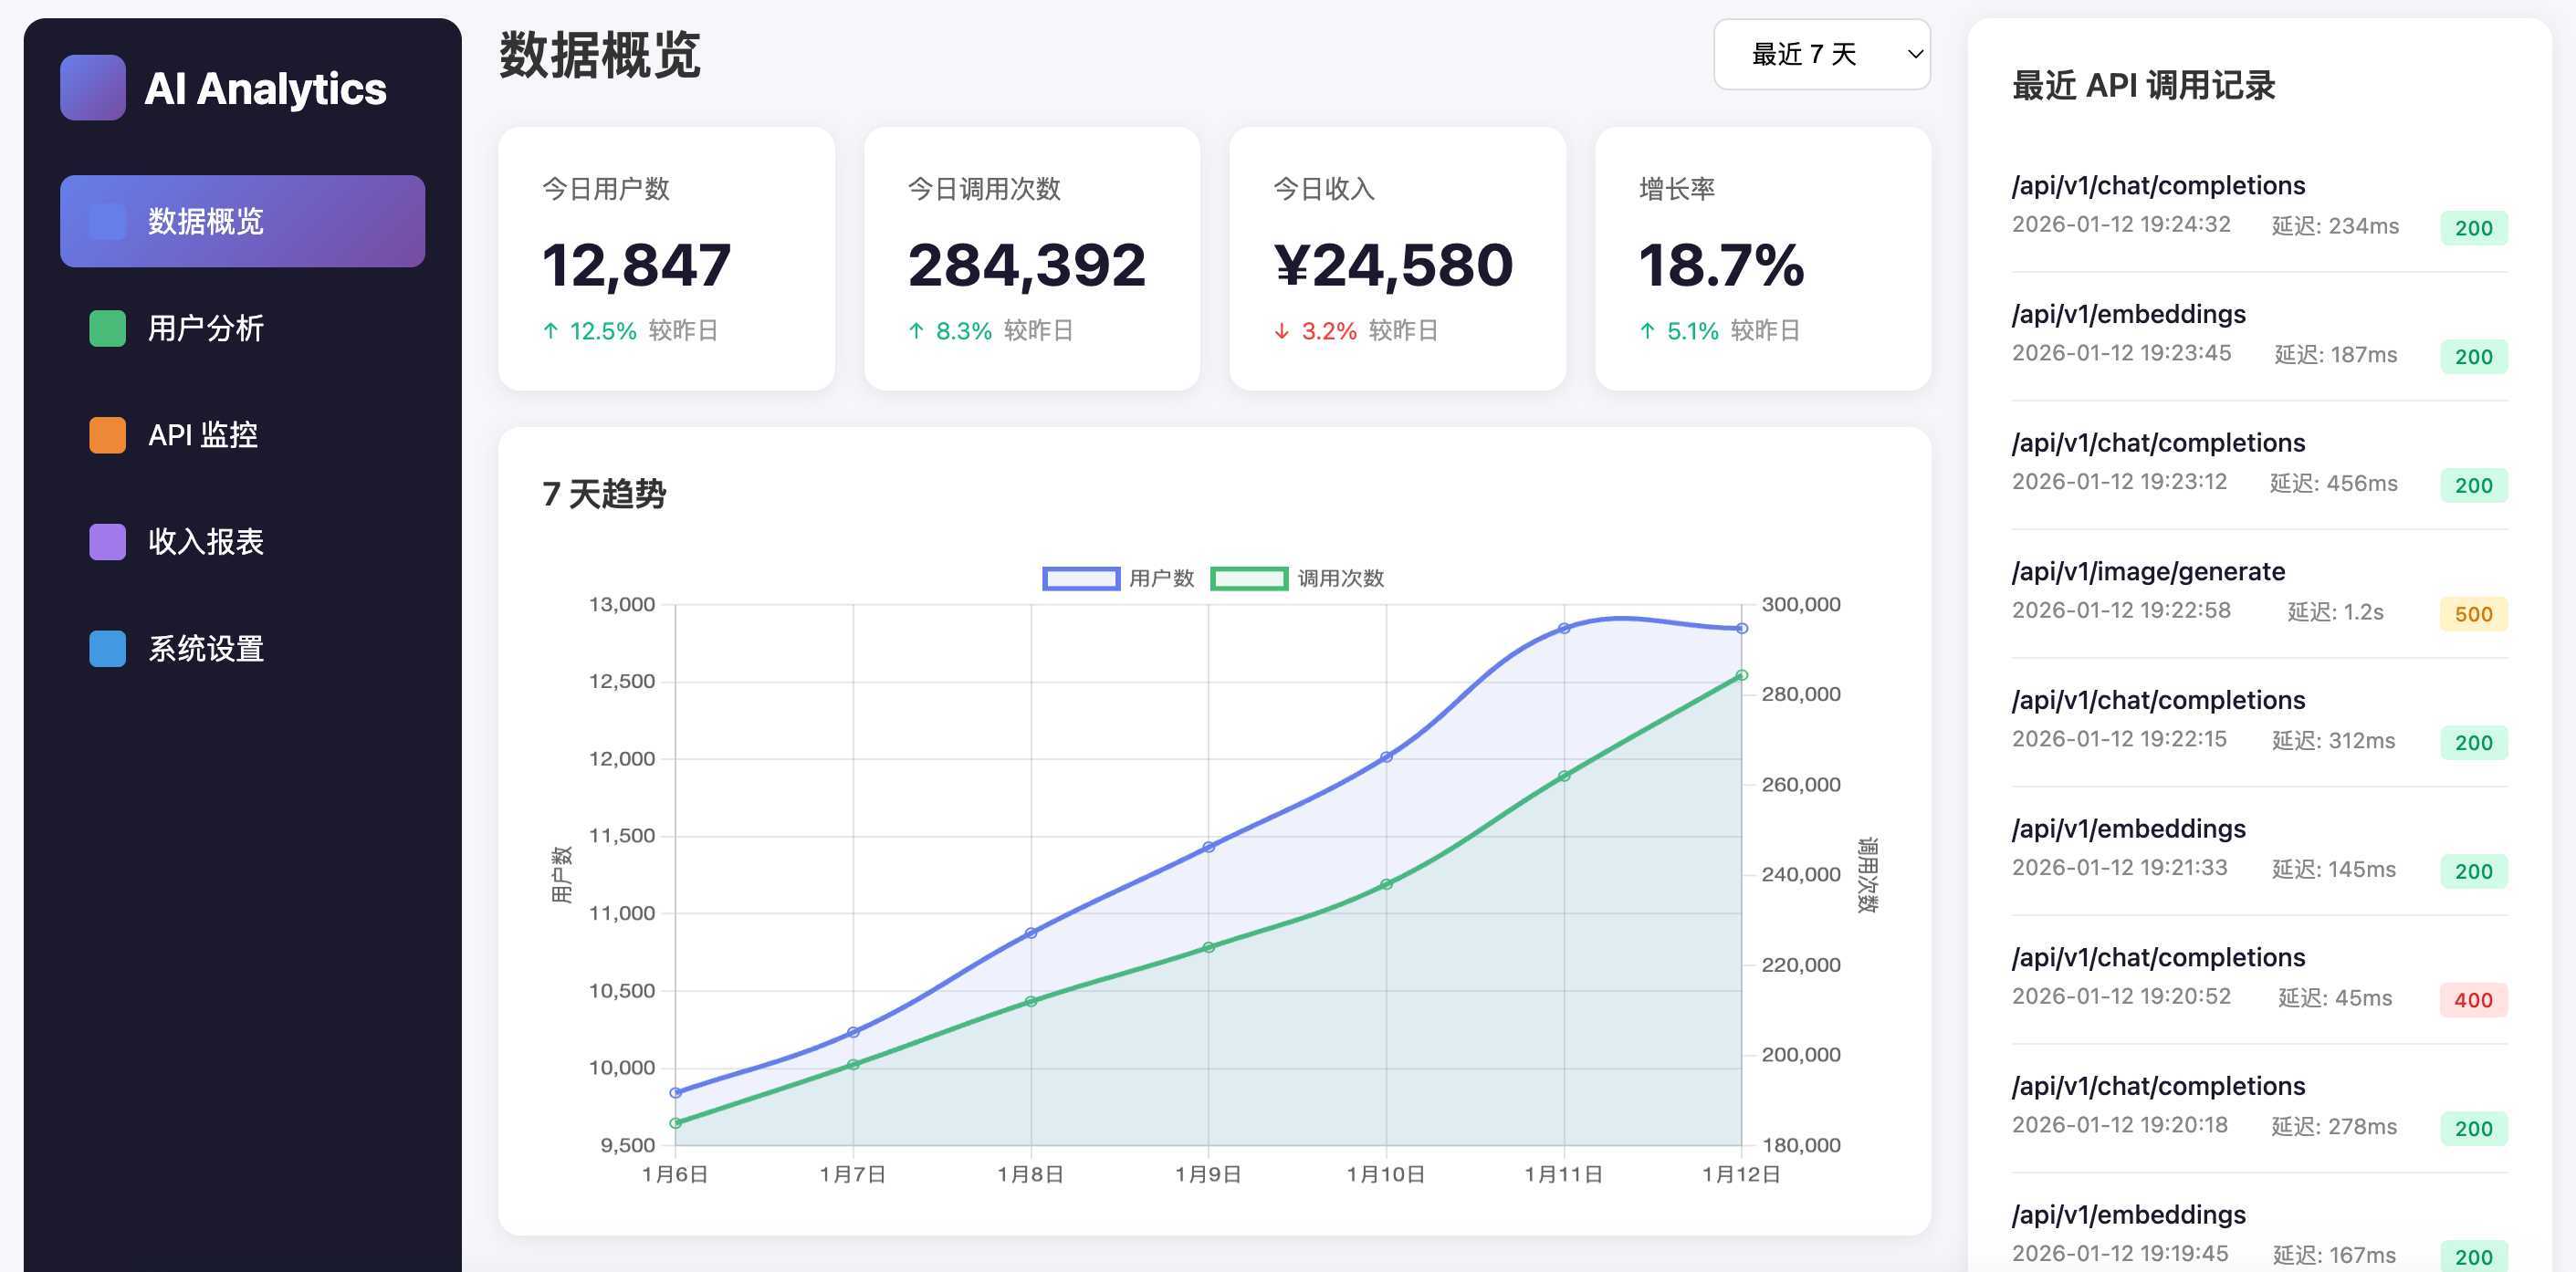
Task: Click the orange API 监控 sidebar icon
Action: (x=107, y=434)
